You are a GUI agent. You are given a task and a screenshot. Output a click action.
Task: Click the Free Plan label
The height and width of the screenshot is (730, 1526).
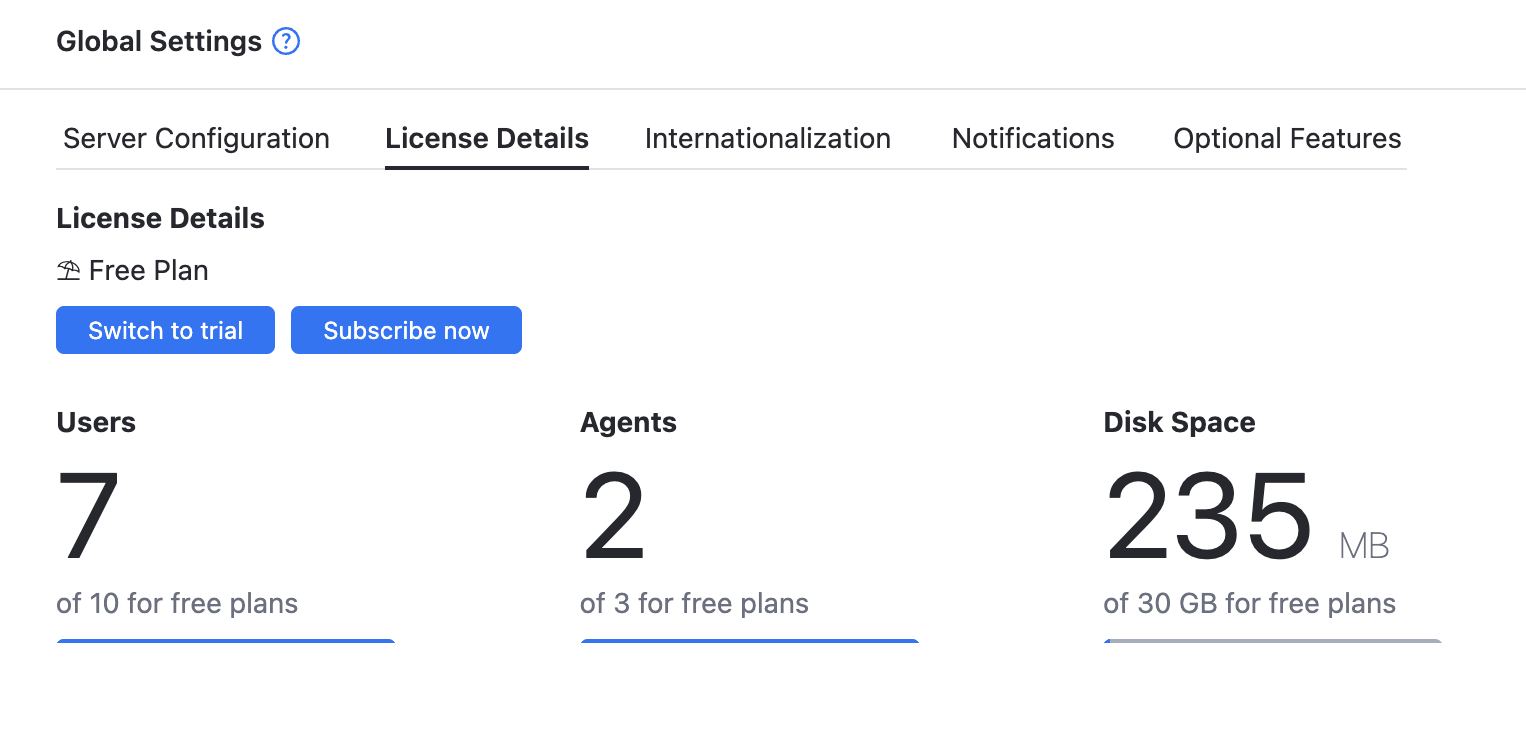pyautogui.click(x=147, y=270)
